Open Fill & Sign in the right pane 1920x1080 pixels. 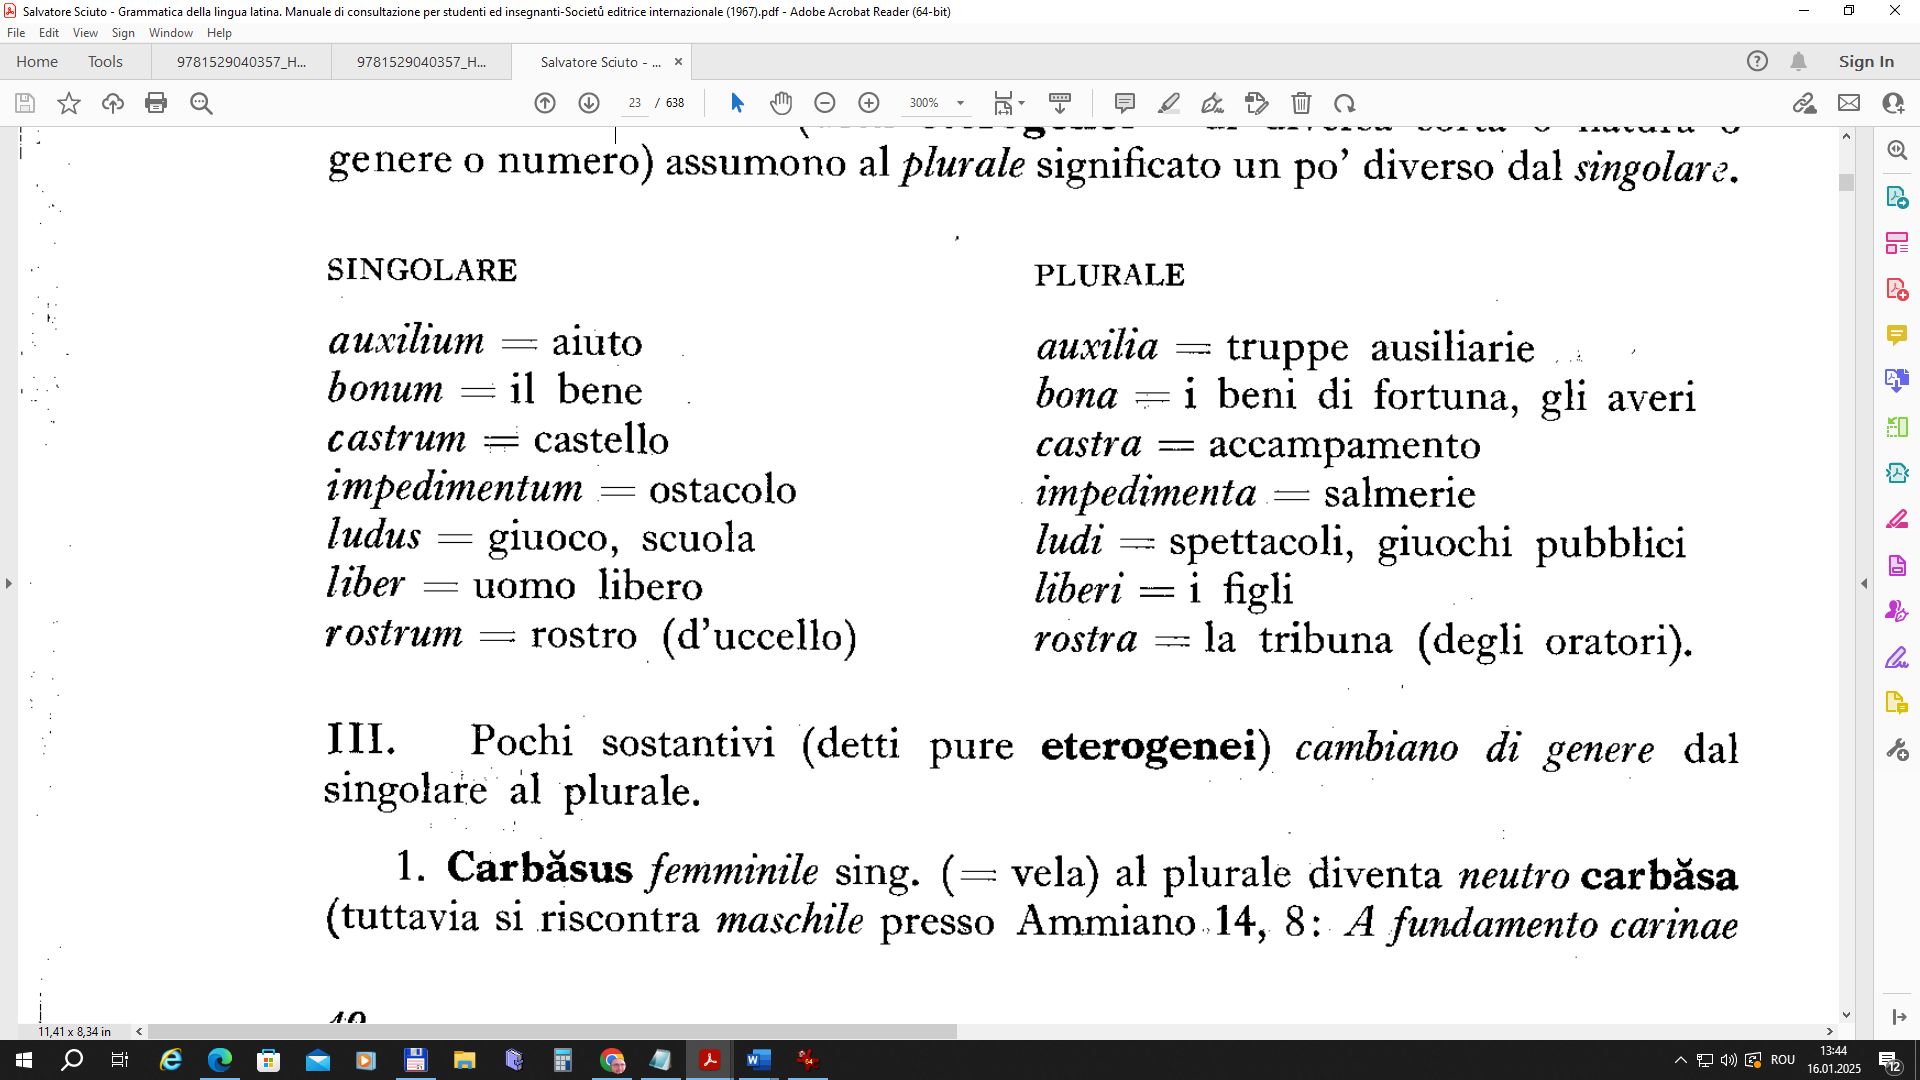(x=1897, y=658)
